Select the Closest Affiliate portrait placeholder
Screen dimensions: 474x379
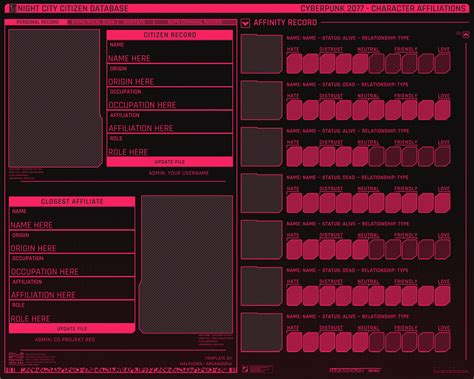[x=187, y=264]
